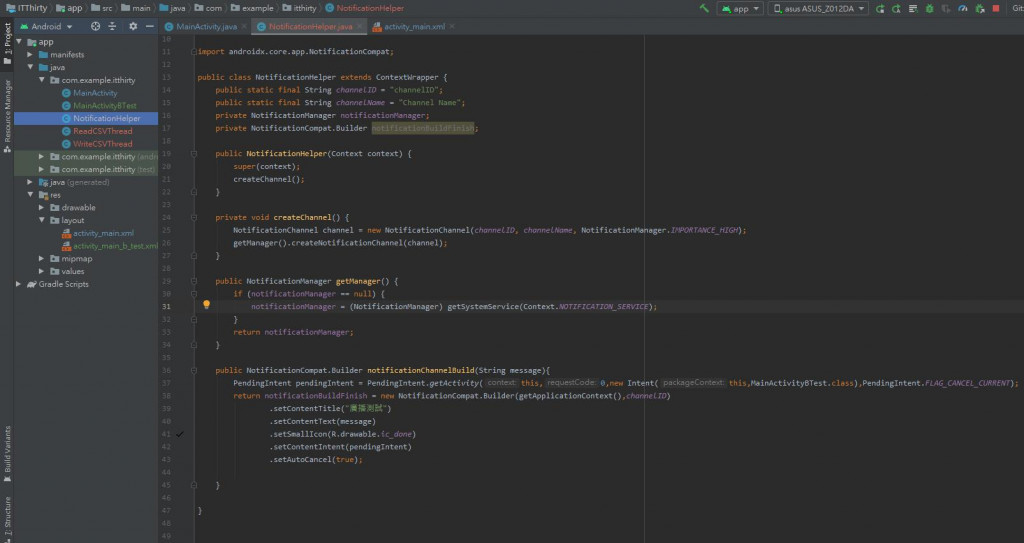
Task: Click the Debug app bug icon
Action: (929, 8)
